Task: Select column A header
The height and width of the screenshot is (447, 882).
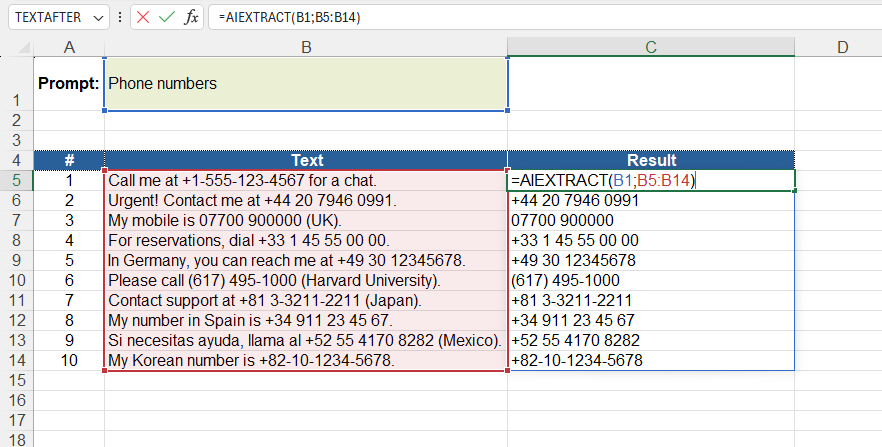Action: [x=69, y=47]
